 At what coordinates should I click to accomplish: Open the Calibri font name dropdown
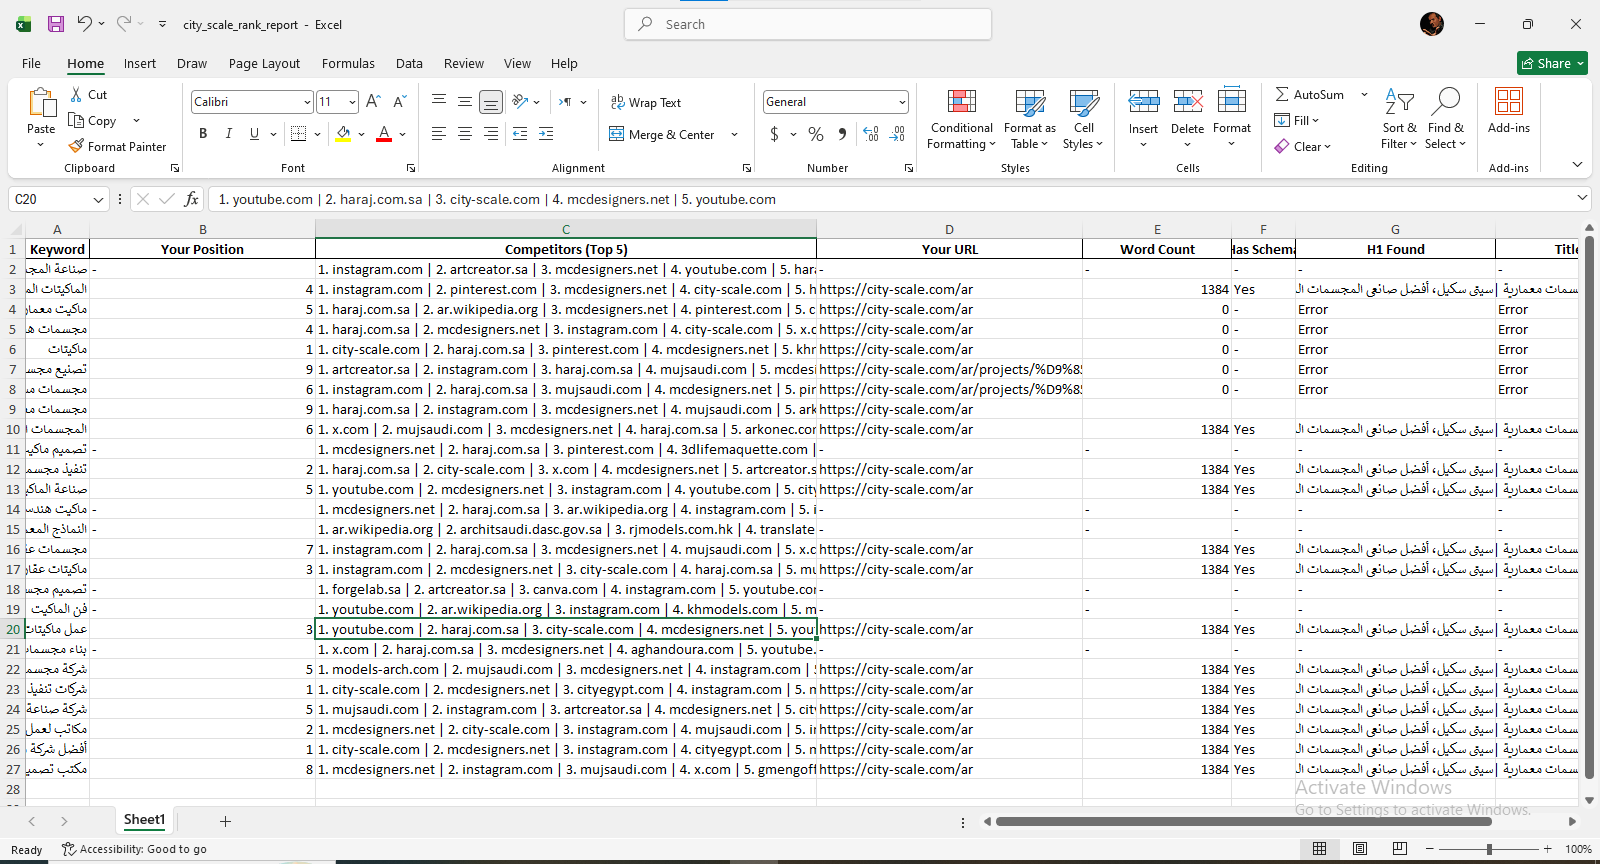coord(307,102)
